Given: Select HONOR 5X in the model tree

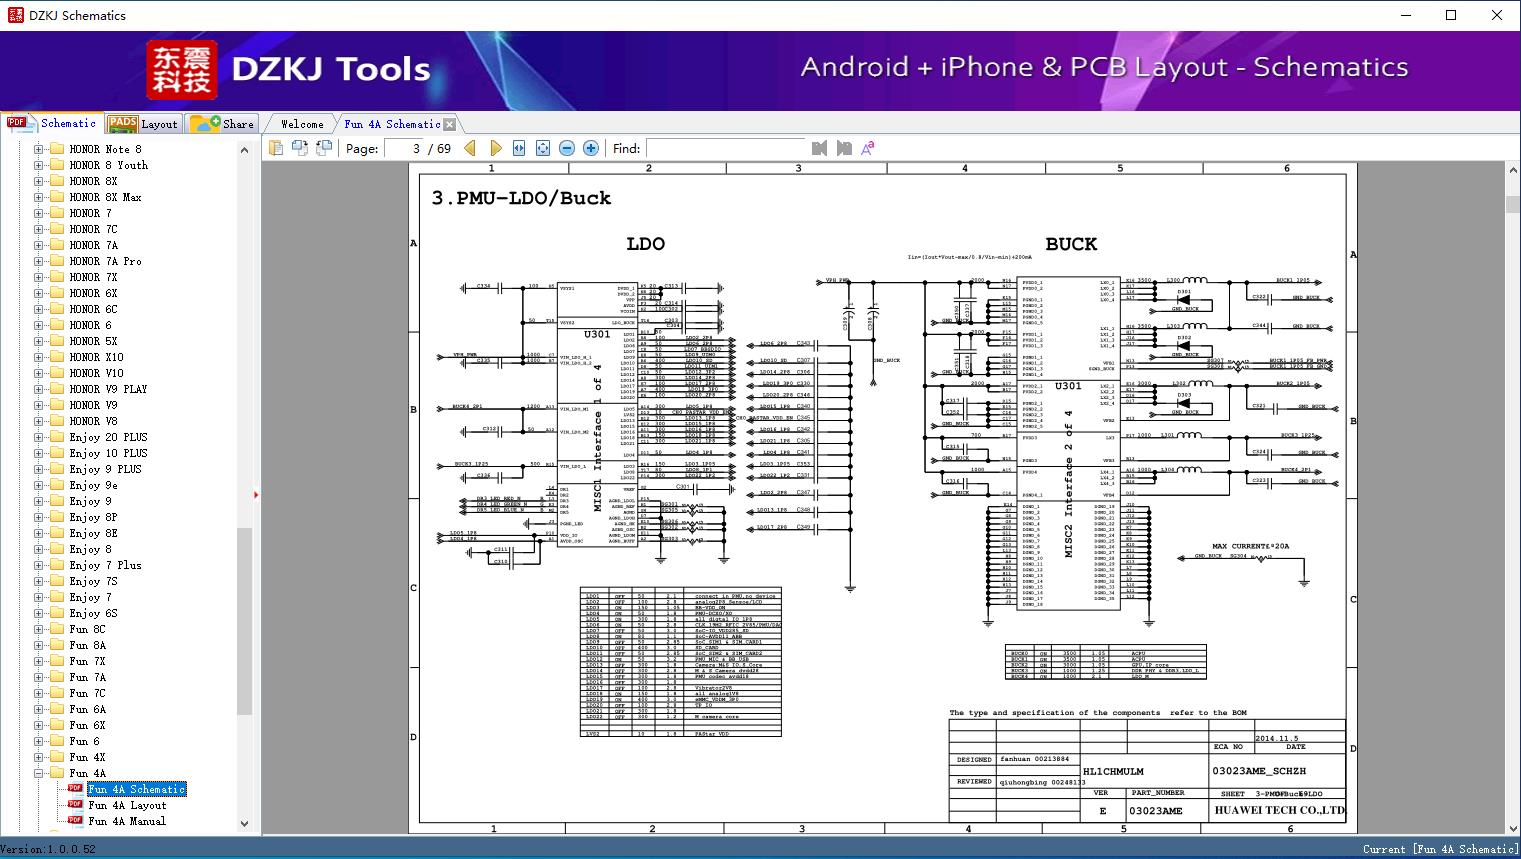Looking at the screenshot, I should [94, 341].
